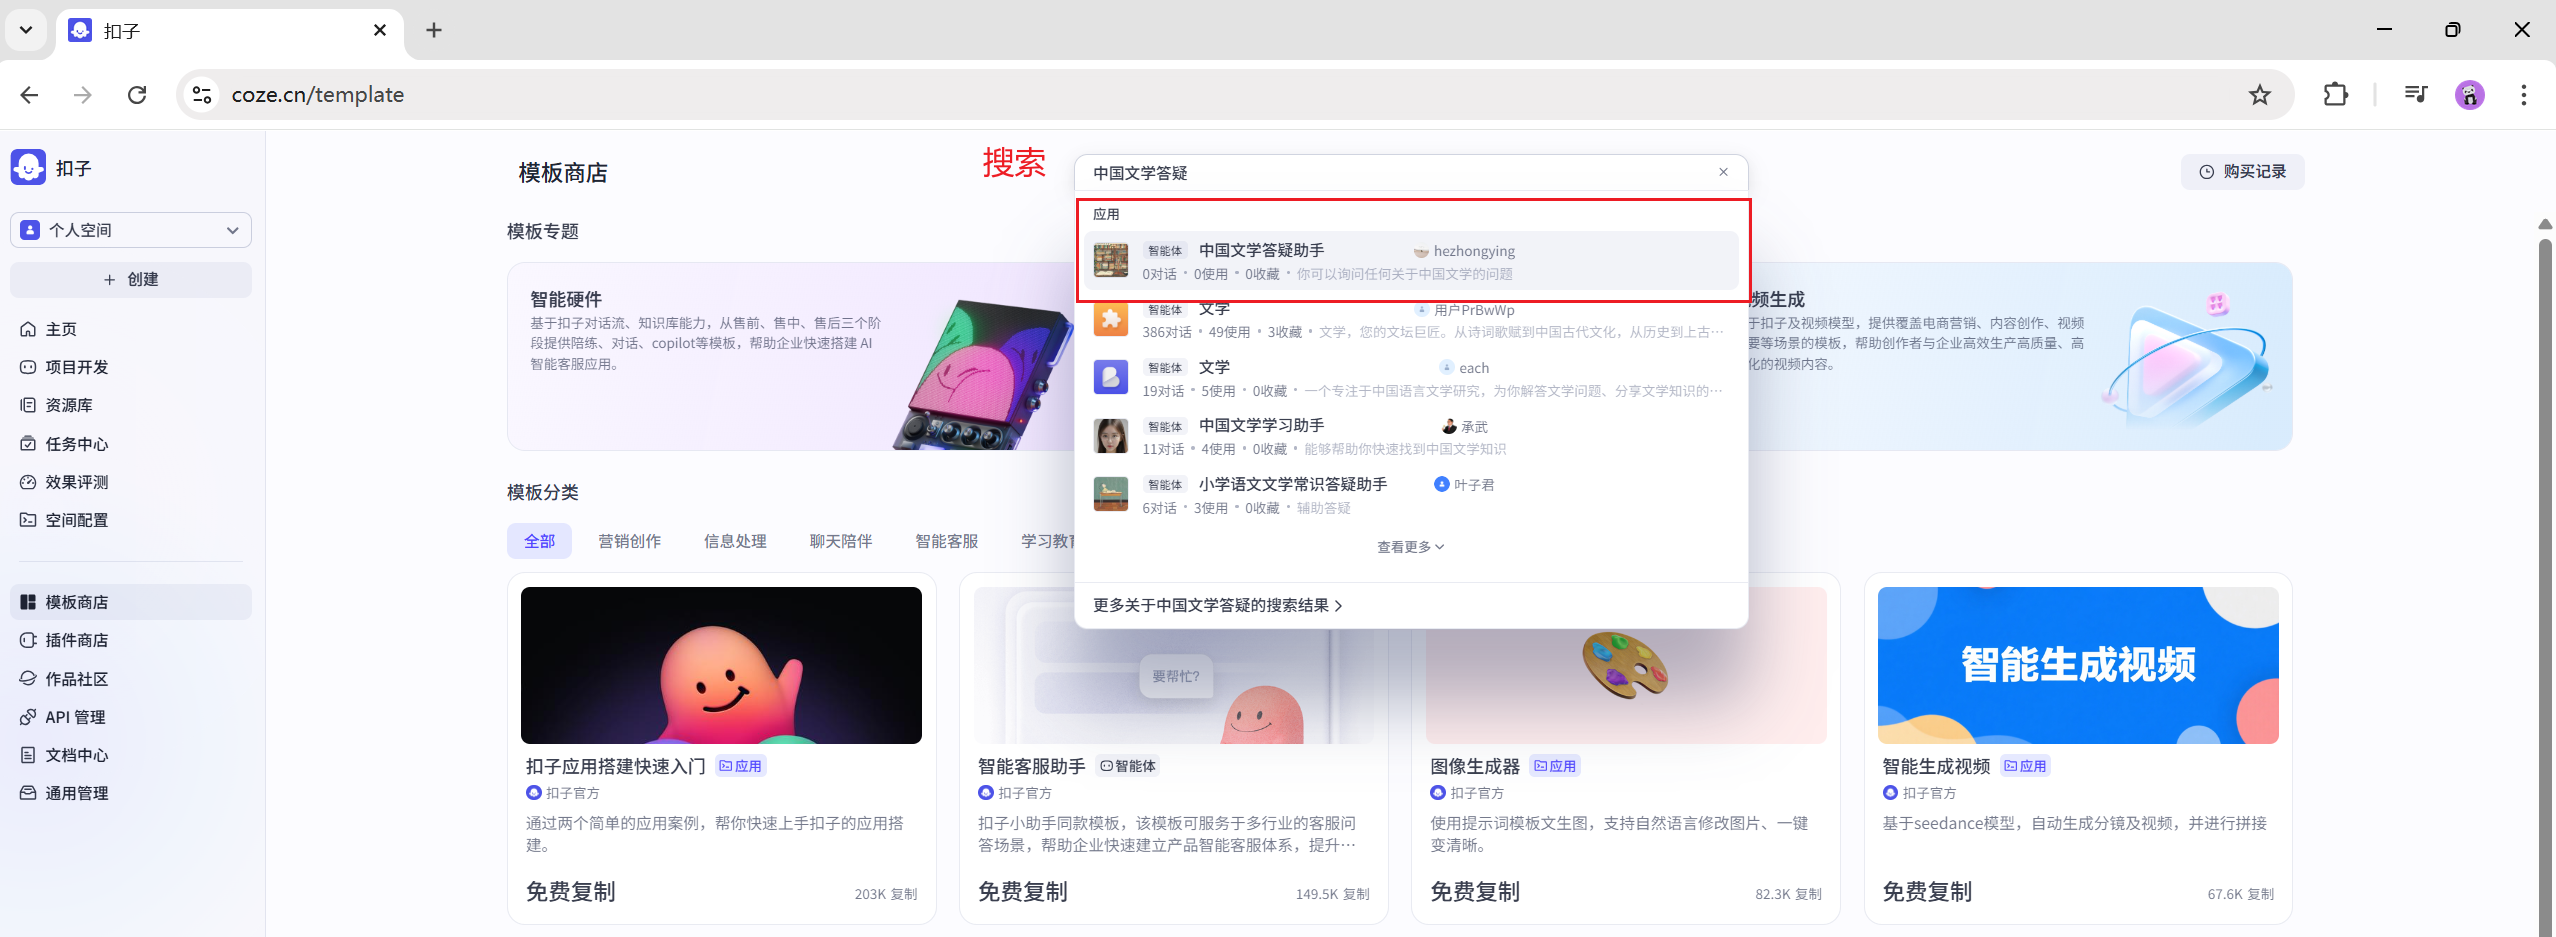Click the API 管理 icon
The height and width of the screenshot is (937, 2556).
(x=28, y=717)
